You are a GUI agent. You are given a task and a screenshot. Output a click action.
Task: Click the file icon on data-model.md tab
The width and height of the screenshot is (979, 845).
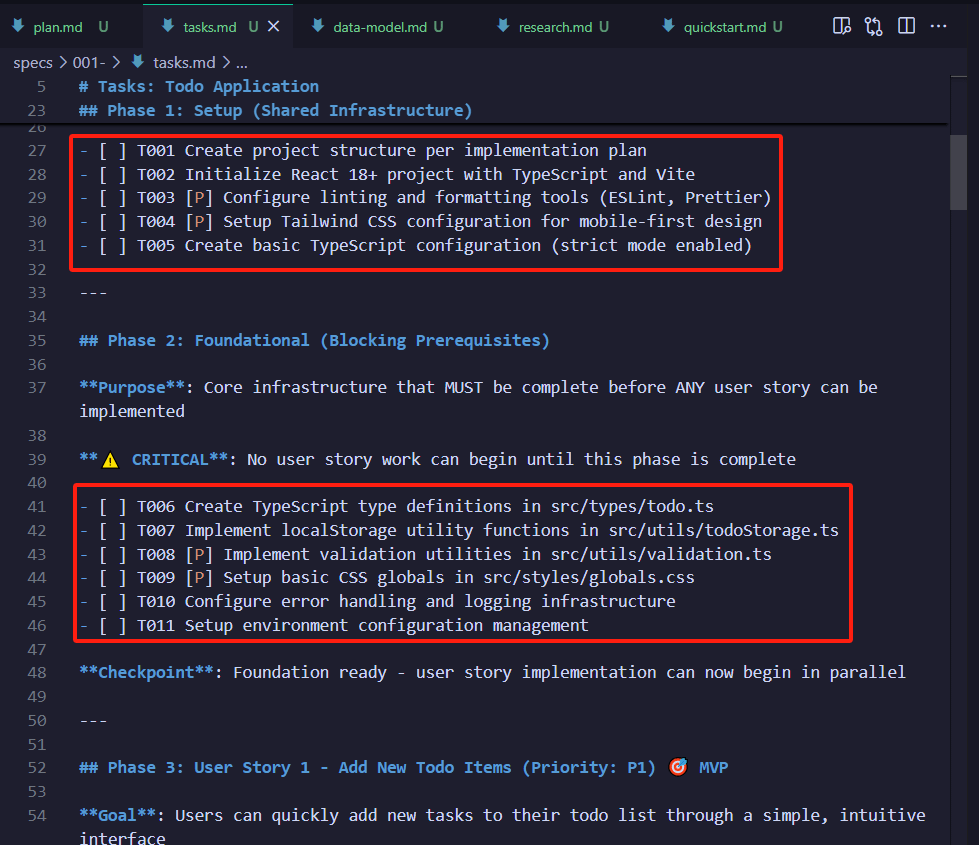click(317, 27)
